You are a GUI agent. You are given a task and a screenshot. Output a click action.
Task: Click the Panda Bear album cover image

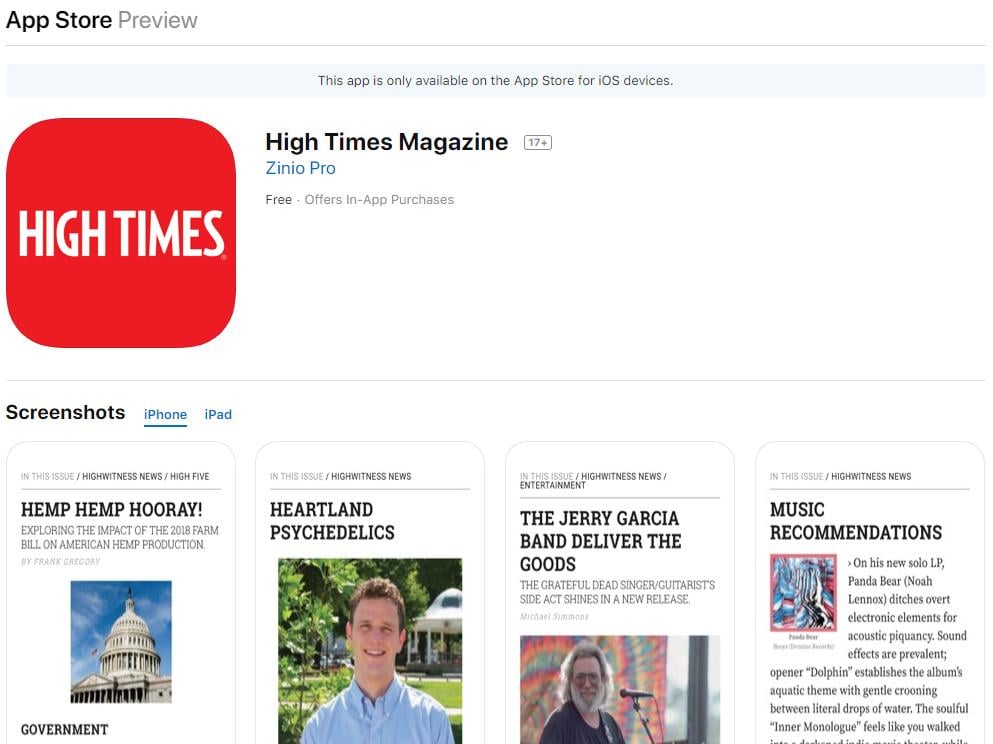(803, 593)
